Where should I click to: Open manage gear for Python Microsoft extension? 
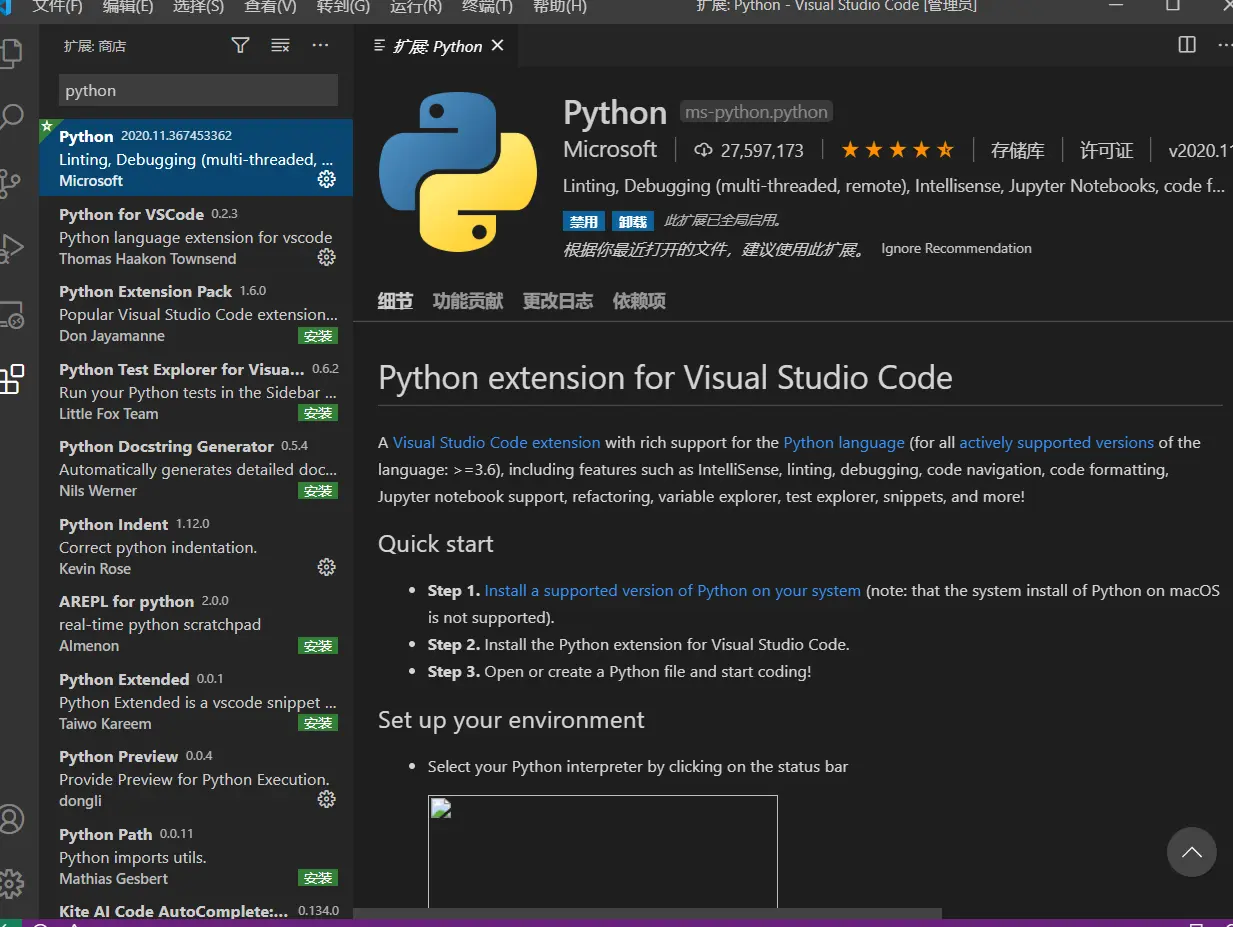pos(326,179)
